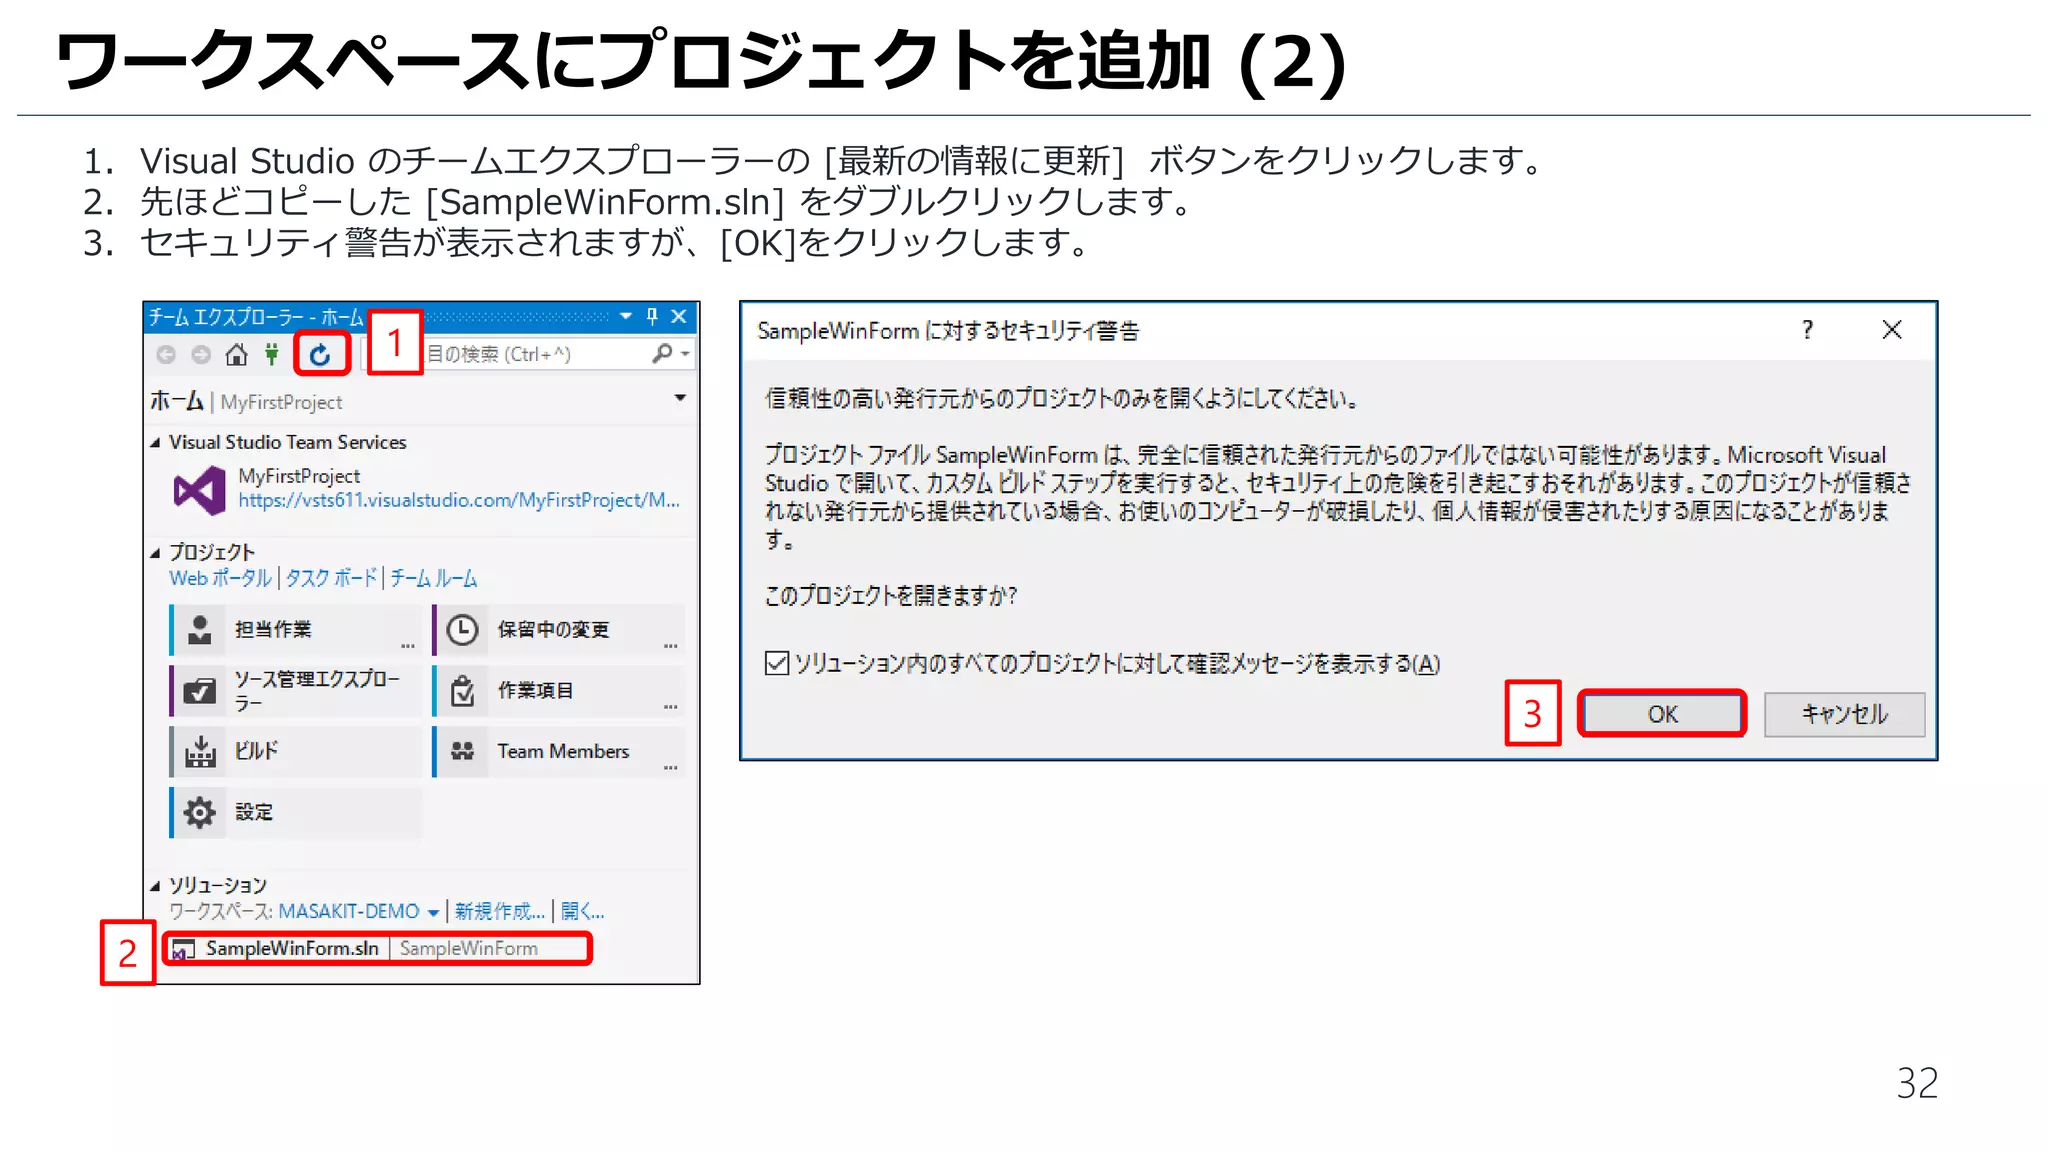Viewport: 2048px width, 1152px height.
Task: Click the 開く... link
Action: tap(582, 912)
